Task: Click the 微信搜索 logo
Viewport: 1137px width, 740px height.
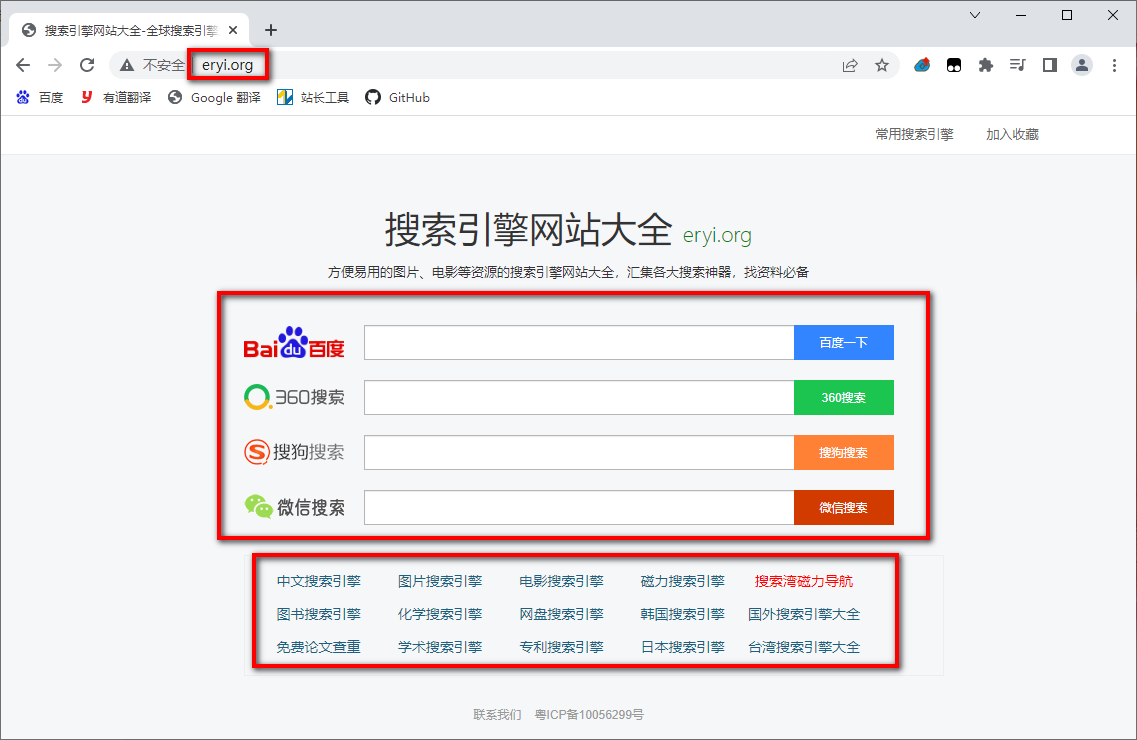Action: (294, 507)
